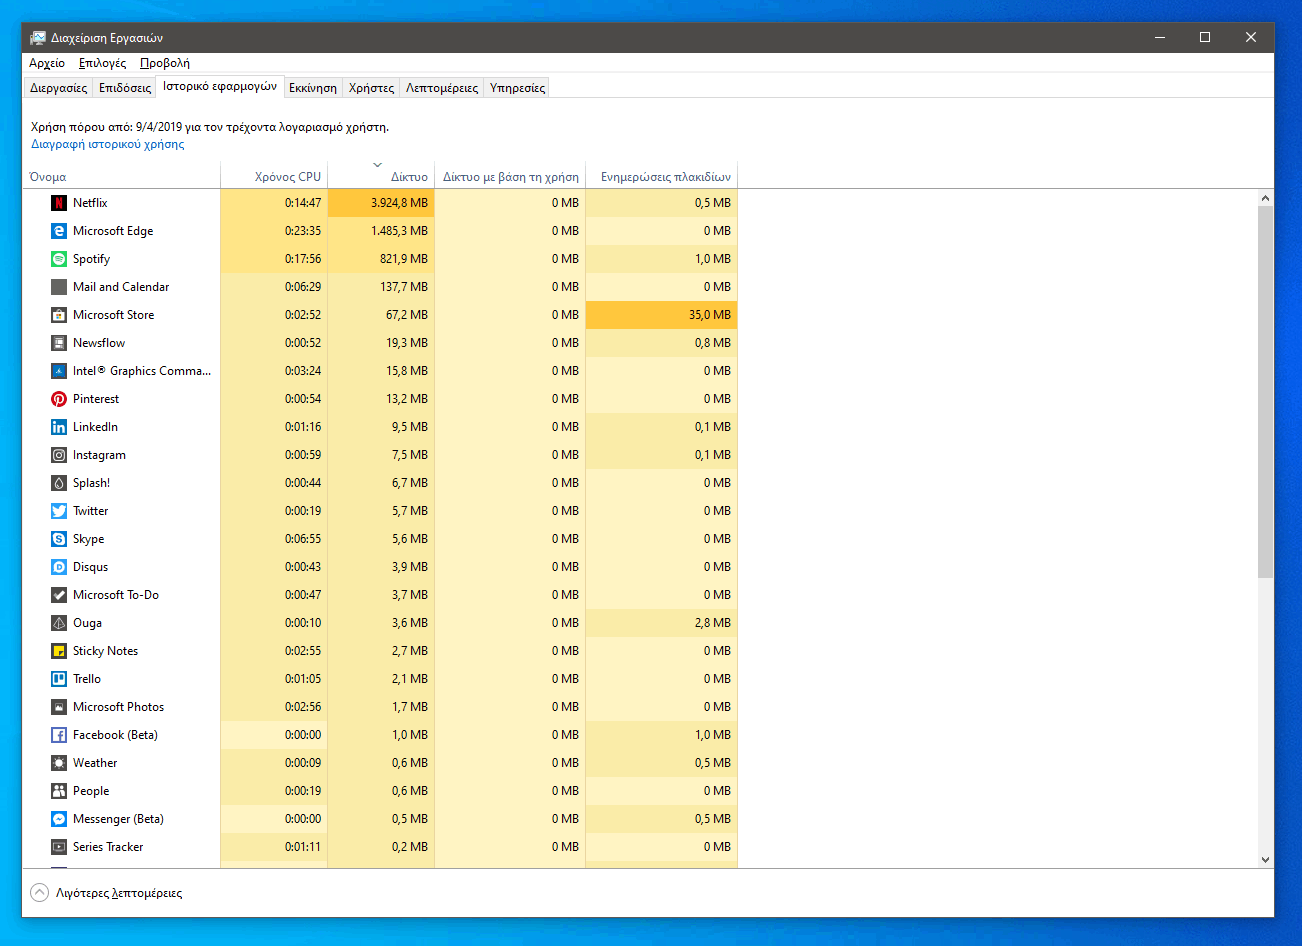The image size is (1302, 946).
Task: Click the Mail and Calendar icon
Action: (x=59, y=287)
